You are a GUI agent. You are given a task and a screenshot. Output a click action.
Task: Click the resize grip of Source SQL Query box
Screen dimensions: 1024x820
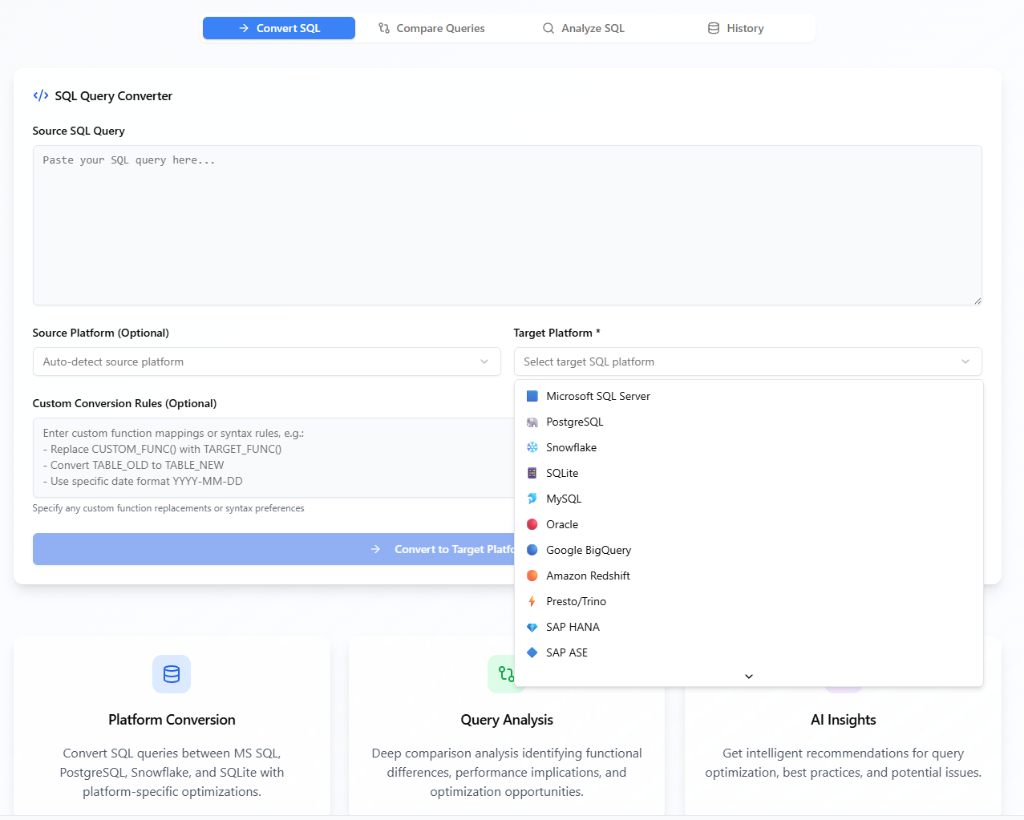tap(977, 300)
